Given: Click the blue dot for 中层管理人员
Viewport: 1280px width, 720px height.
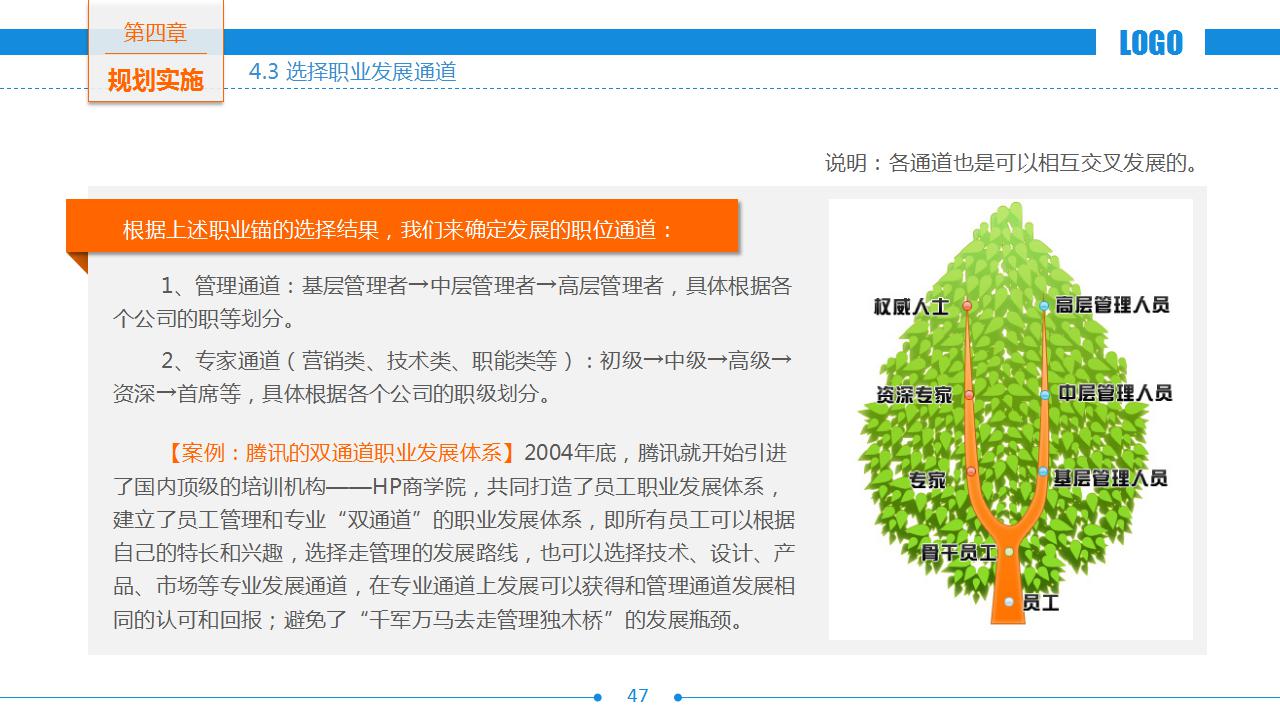Looking at the screenshot, I should click(1045, 395).
